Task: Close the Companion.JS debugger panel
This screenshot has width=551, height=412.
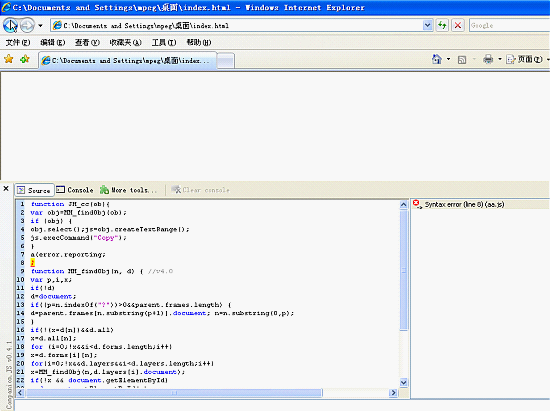Action: [x=6, y=189]
